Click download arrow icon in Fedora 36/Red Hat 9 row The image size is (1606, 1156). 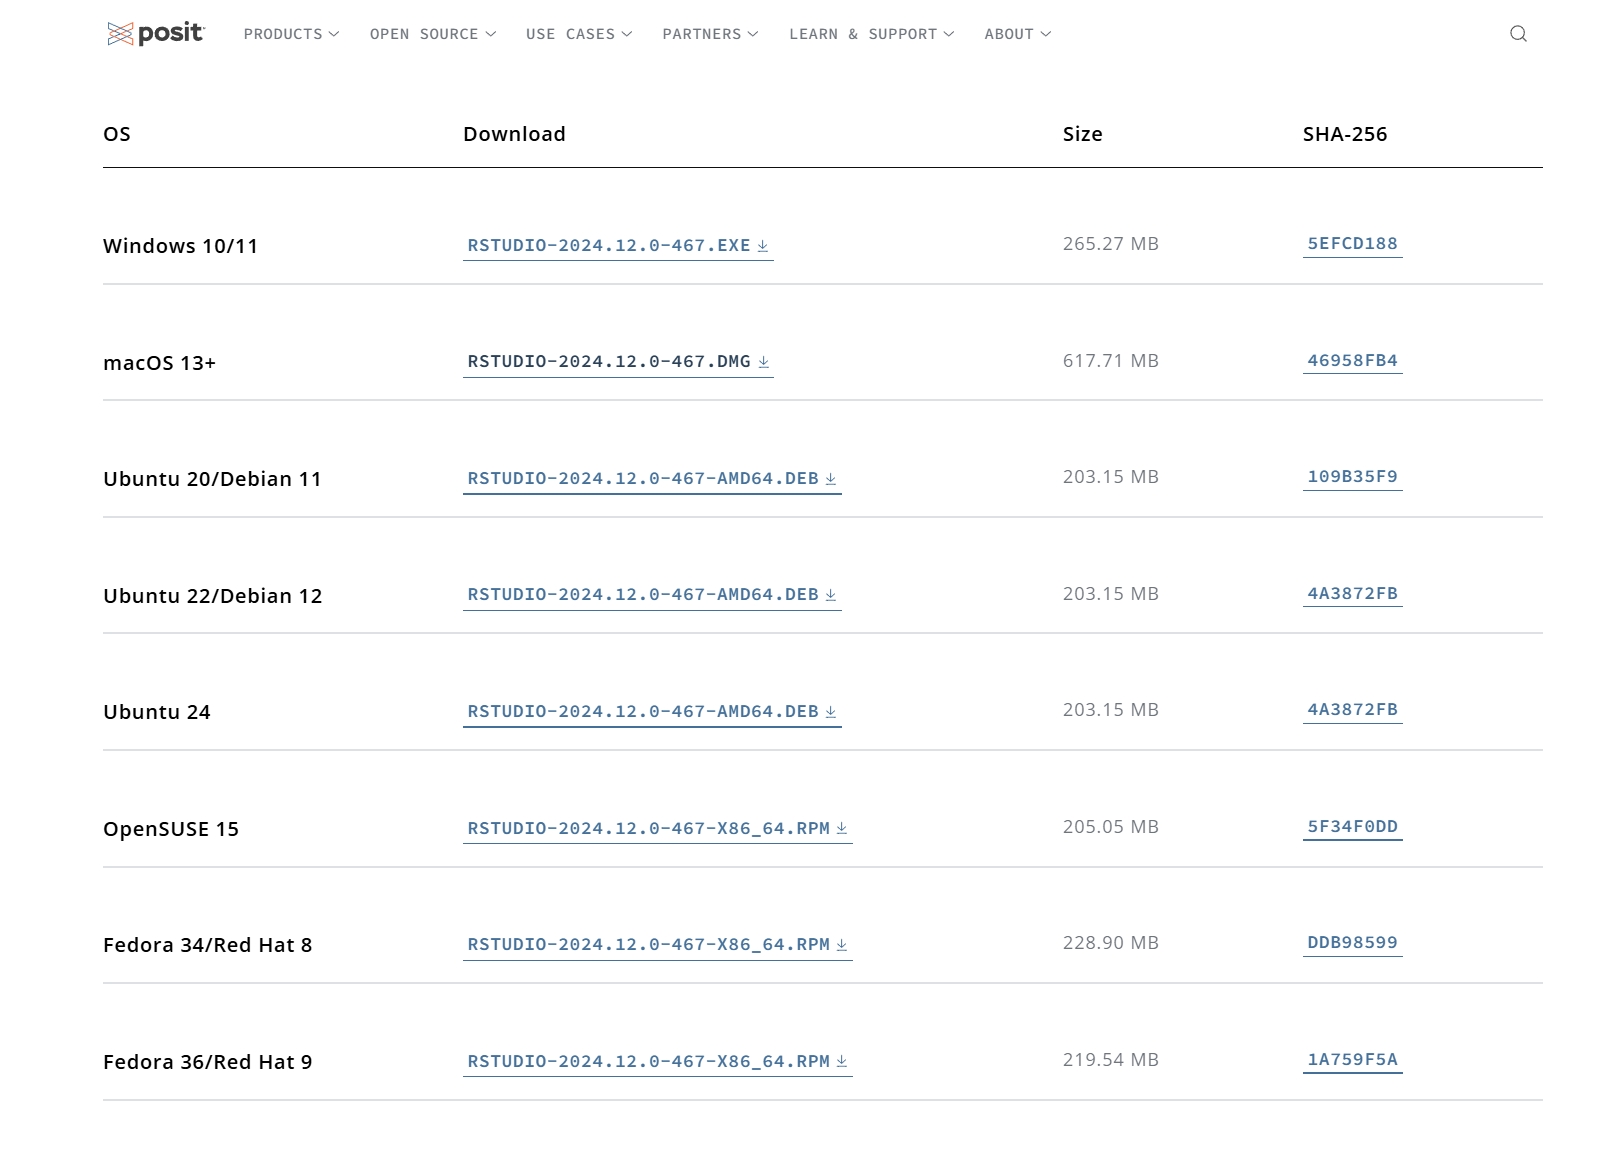pos(842,1062)
